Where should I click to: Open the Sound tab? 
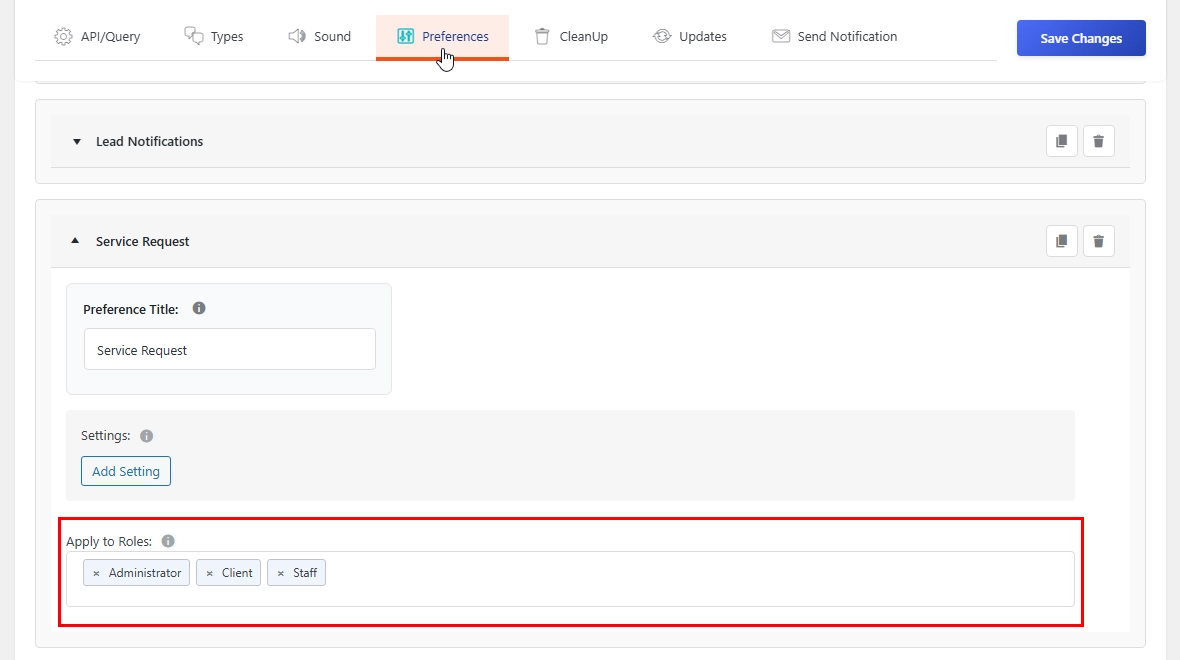tap(320, 36)
